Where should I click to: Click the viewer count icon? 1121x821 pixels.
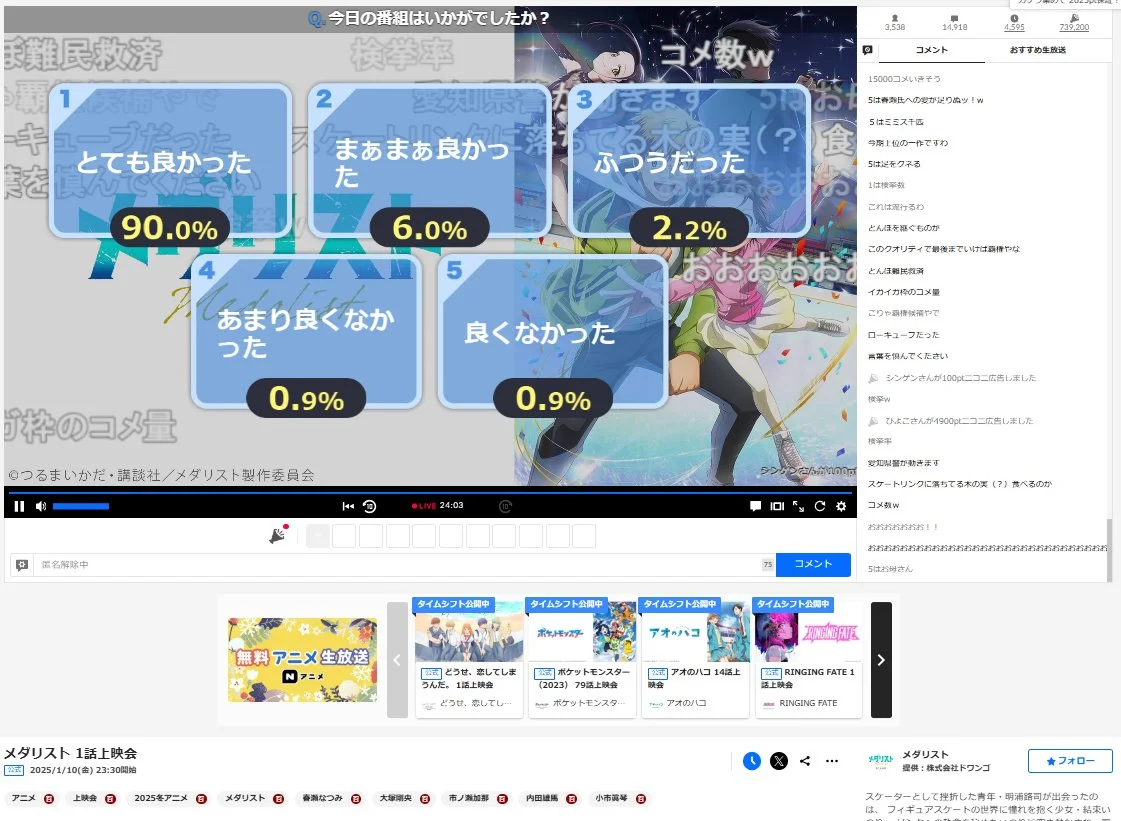(x=894, y=18)
